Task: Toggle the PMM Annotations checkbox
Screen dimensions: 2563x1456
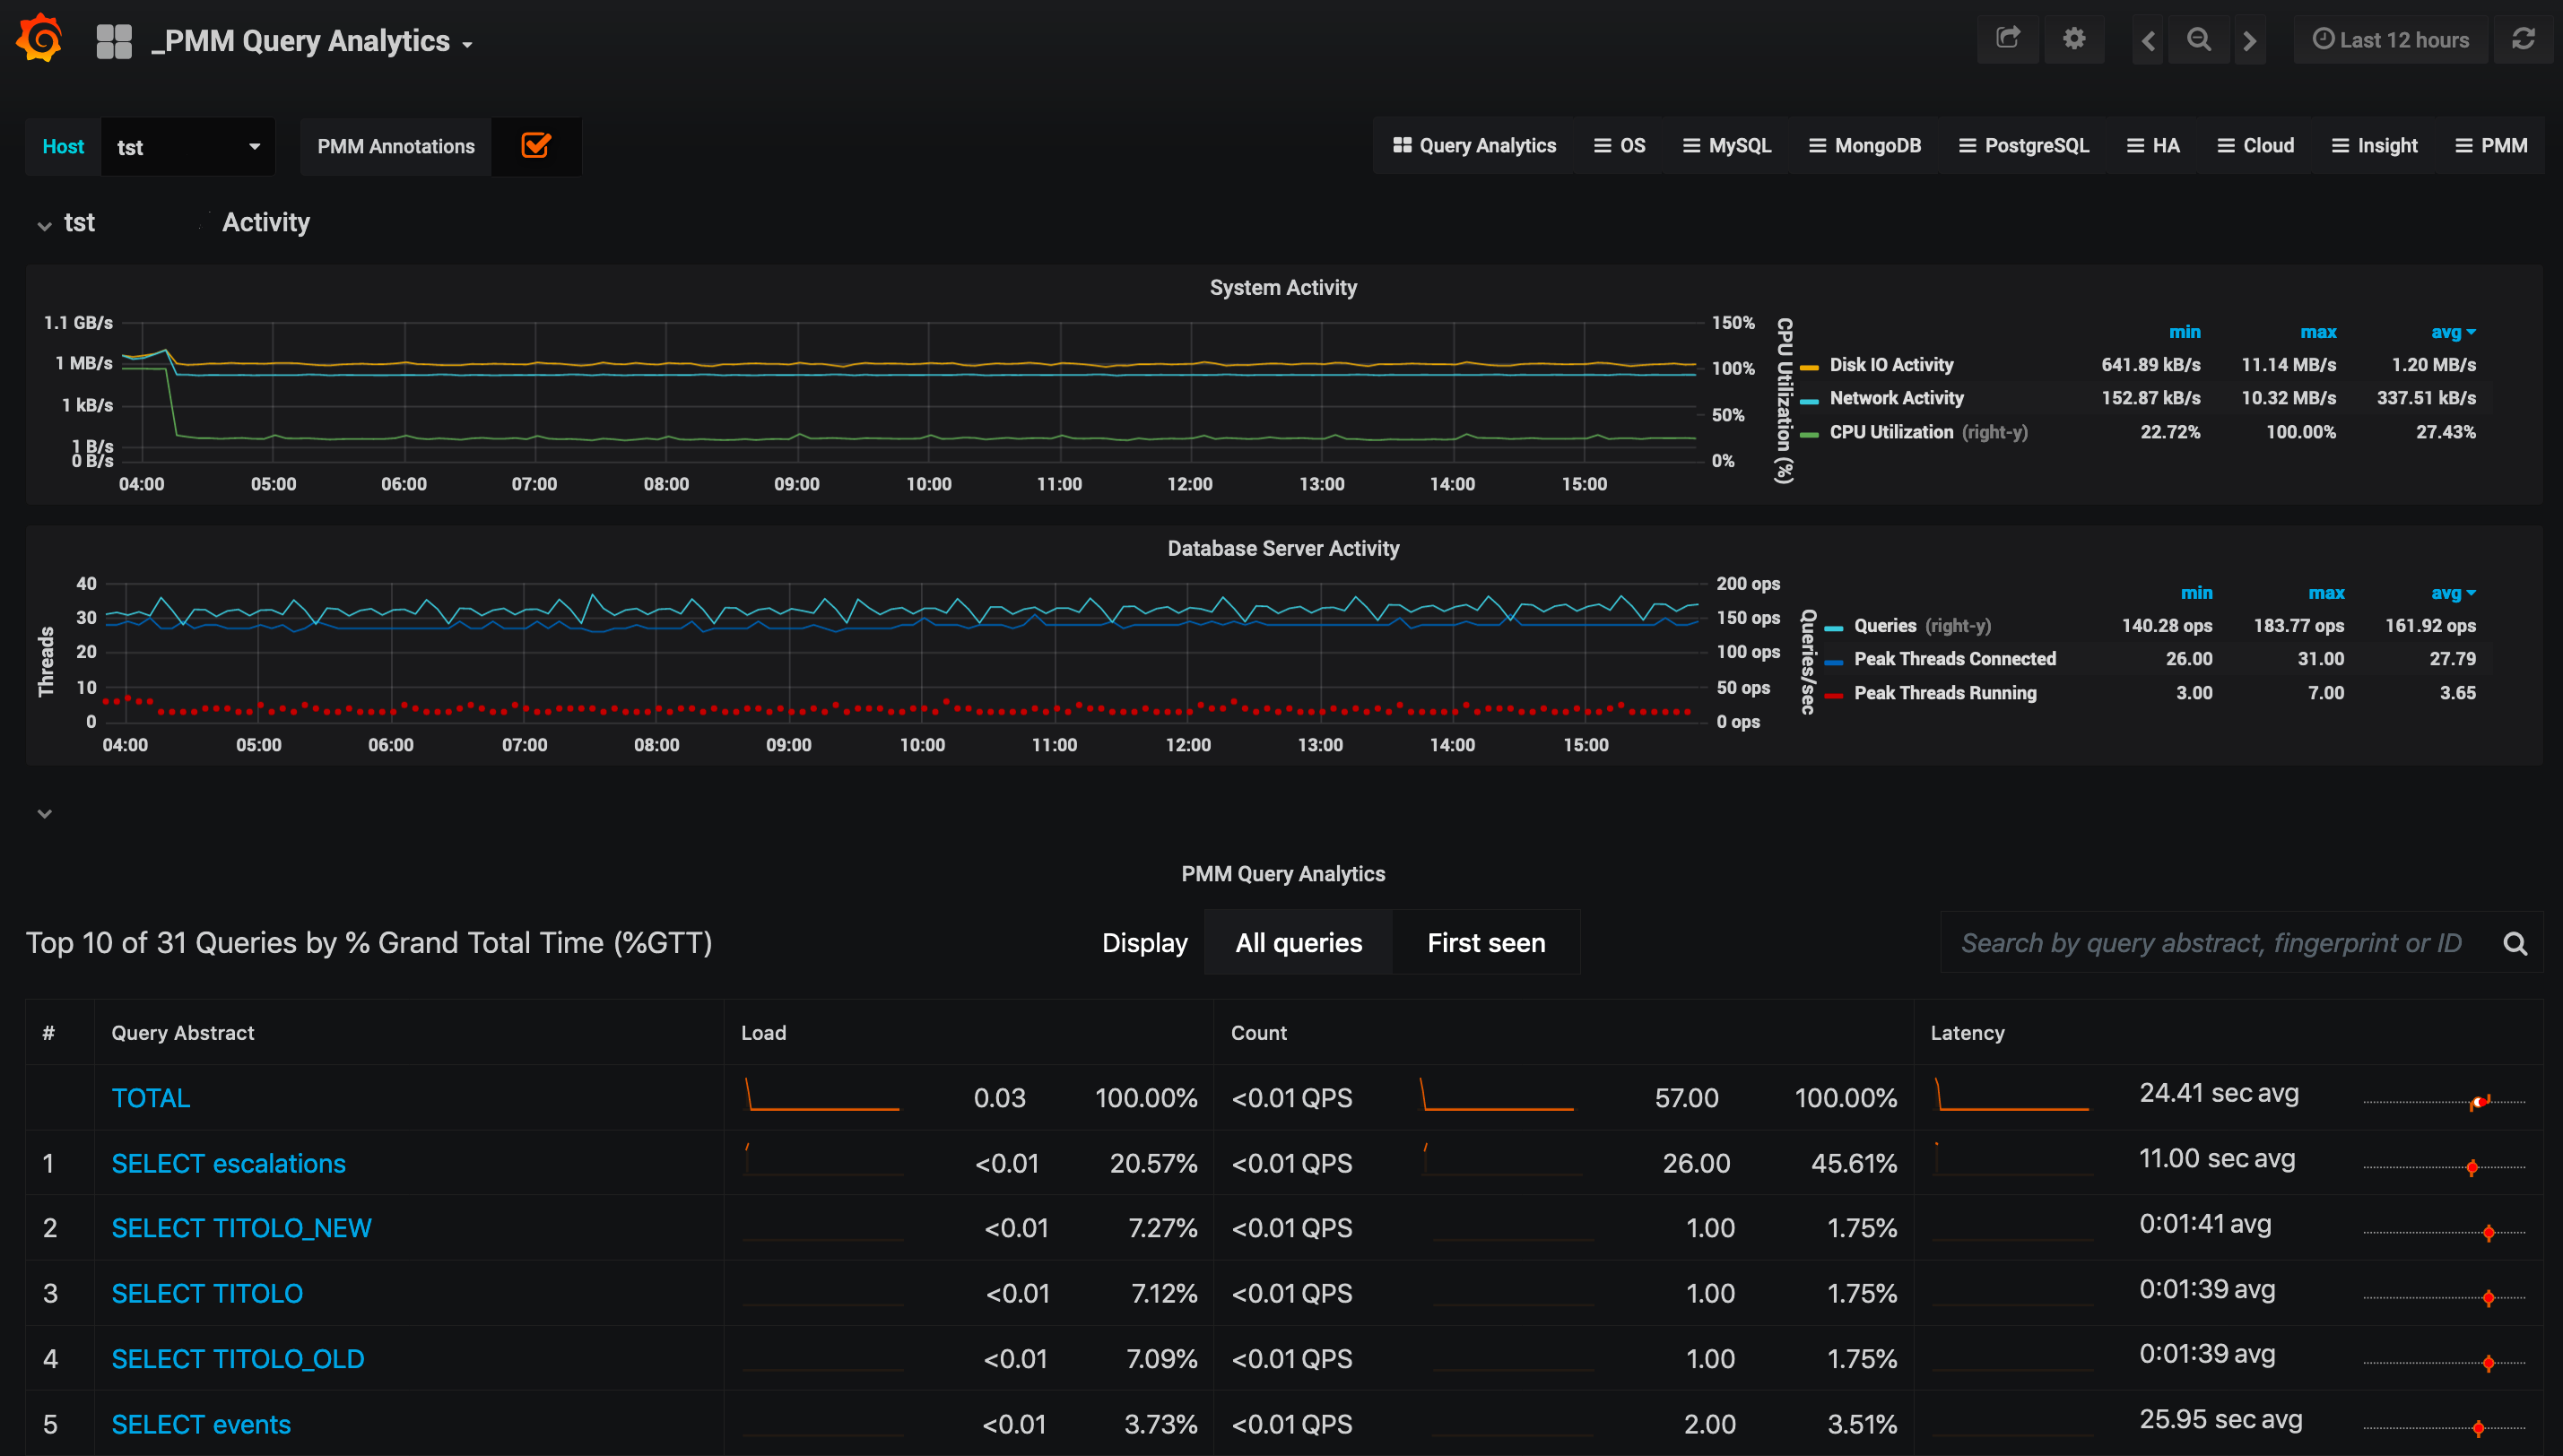Action: click(536, 146)
